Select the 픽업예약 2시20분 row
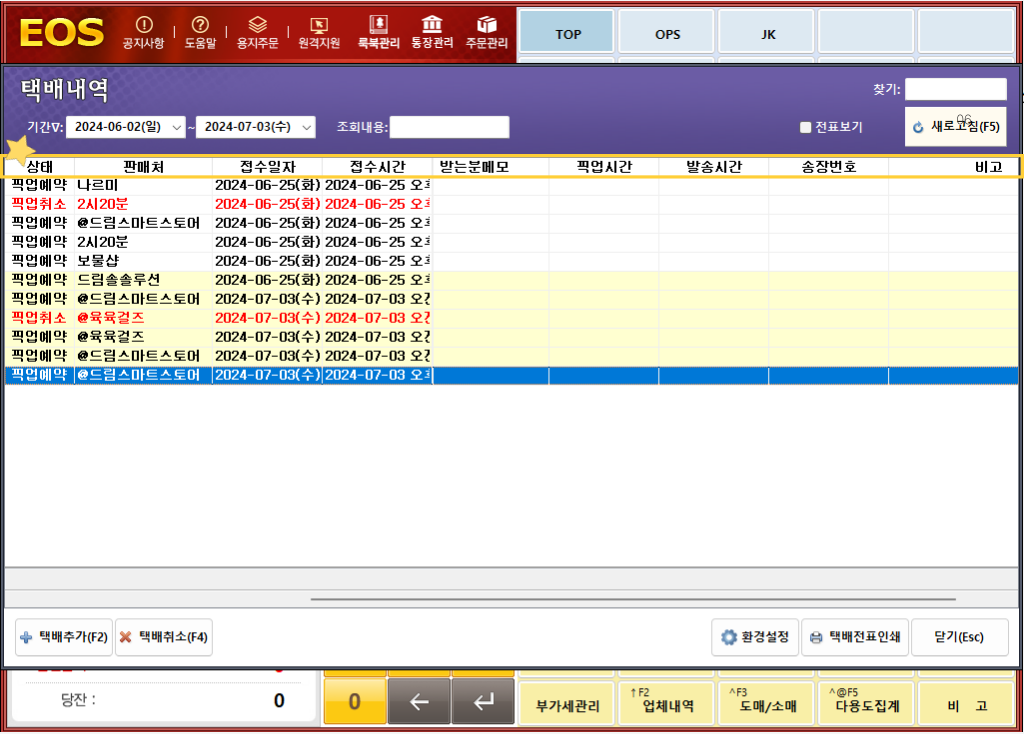The image size is (1024, 734). [x=511, y=242]
